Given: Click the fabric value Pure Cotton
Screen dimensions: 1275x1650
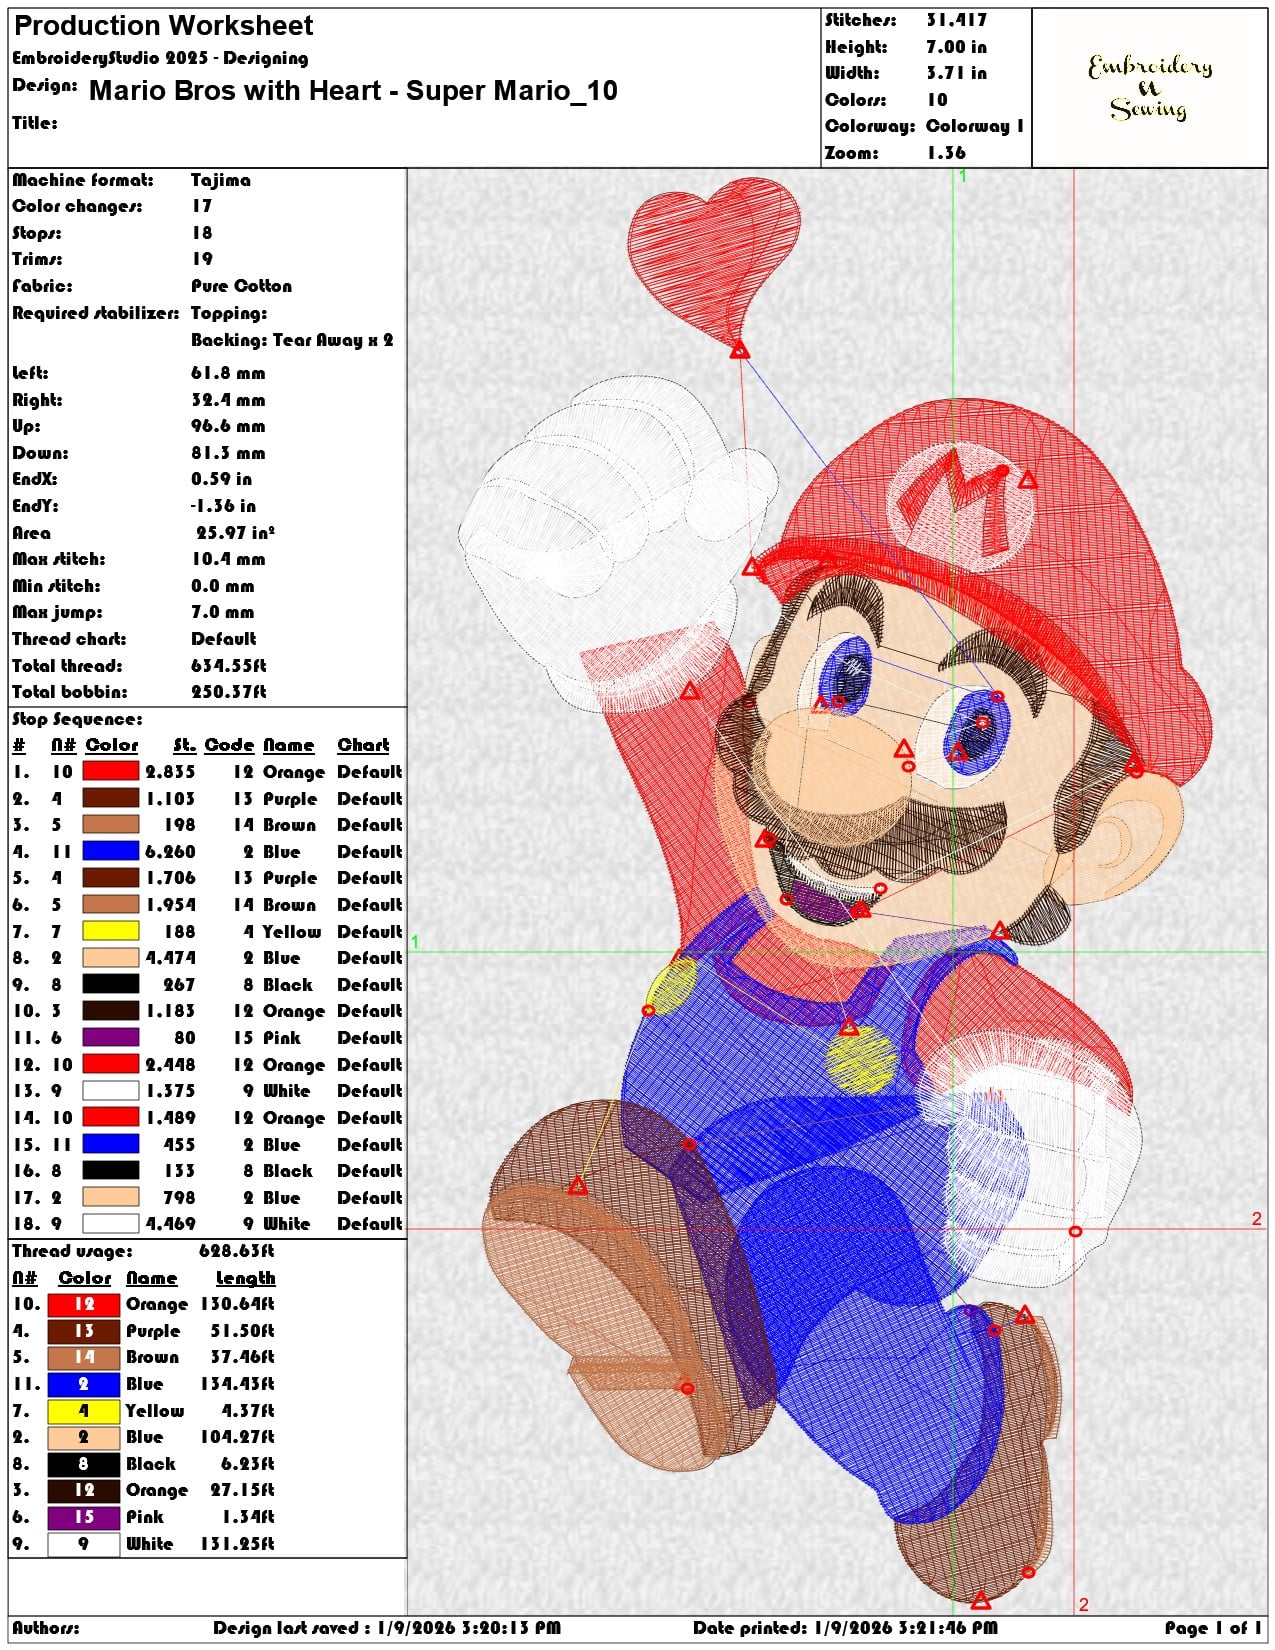Looking at the screenshot, I should pos(242,286).
